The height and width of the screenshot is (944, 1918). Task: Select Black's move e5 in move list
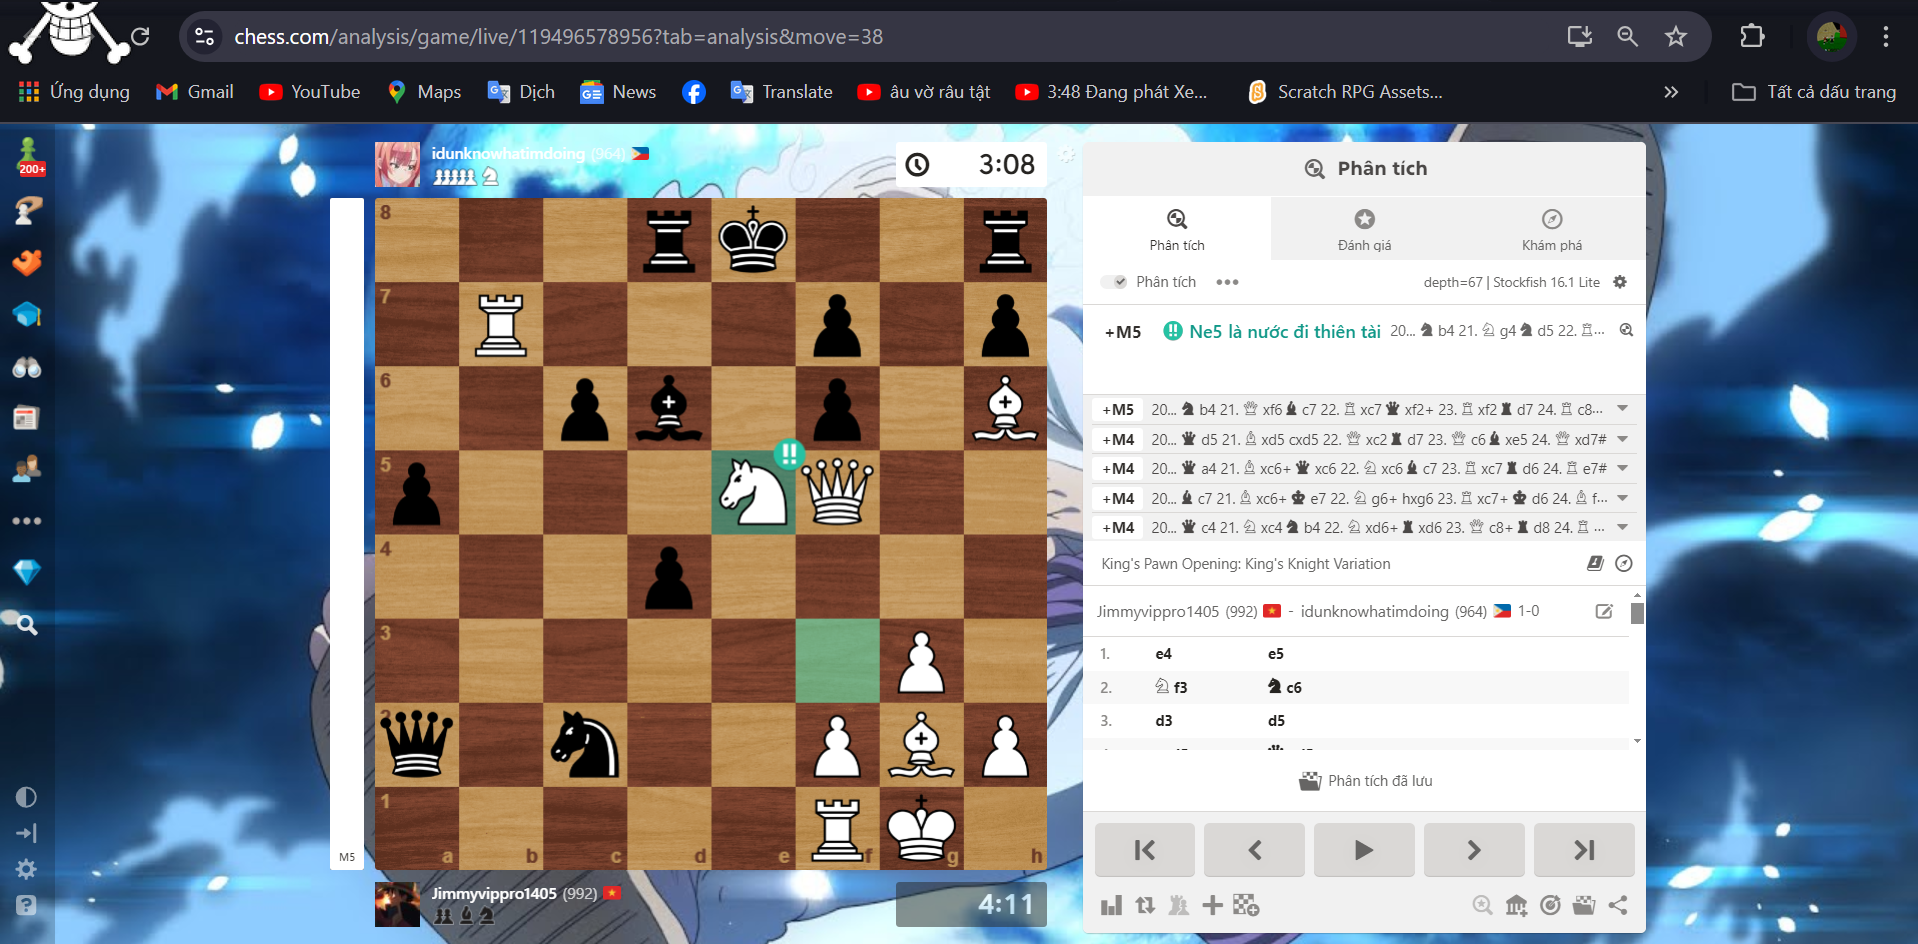pos(1276,654)
